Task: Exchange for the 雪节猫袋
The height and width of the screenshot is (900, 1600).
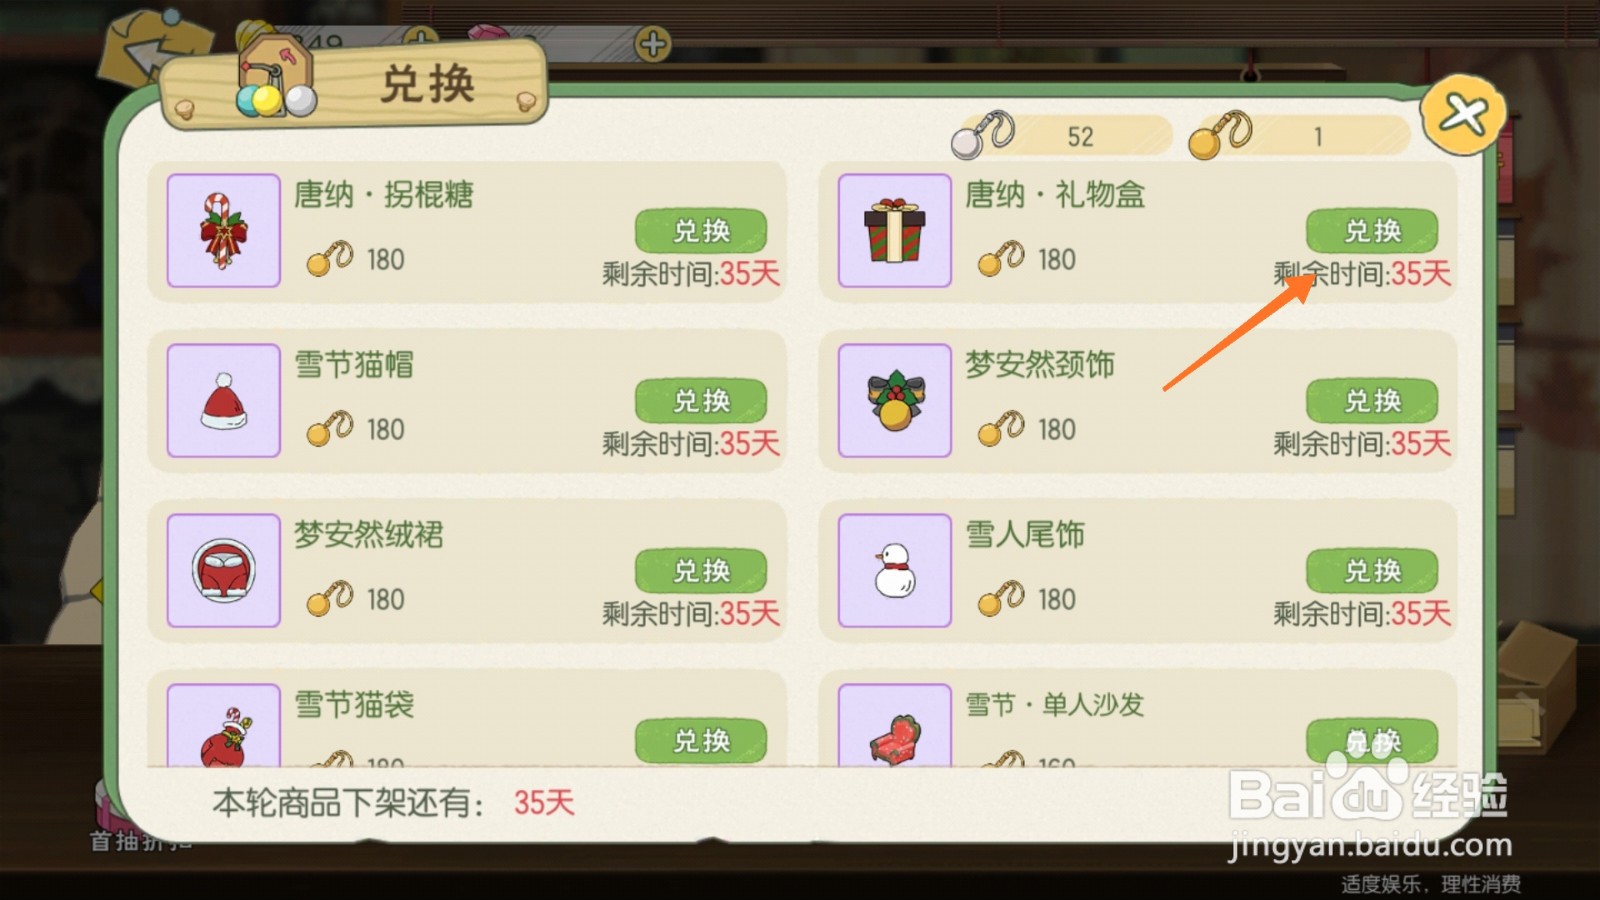Action: (x=701, y=741)
